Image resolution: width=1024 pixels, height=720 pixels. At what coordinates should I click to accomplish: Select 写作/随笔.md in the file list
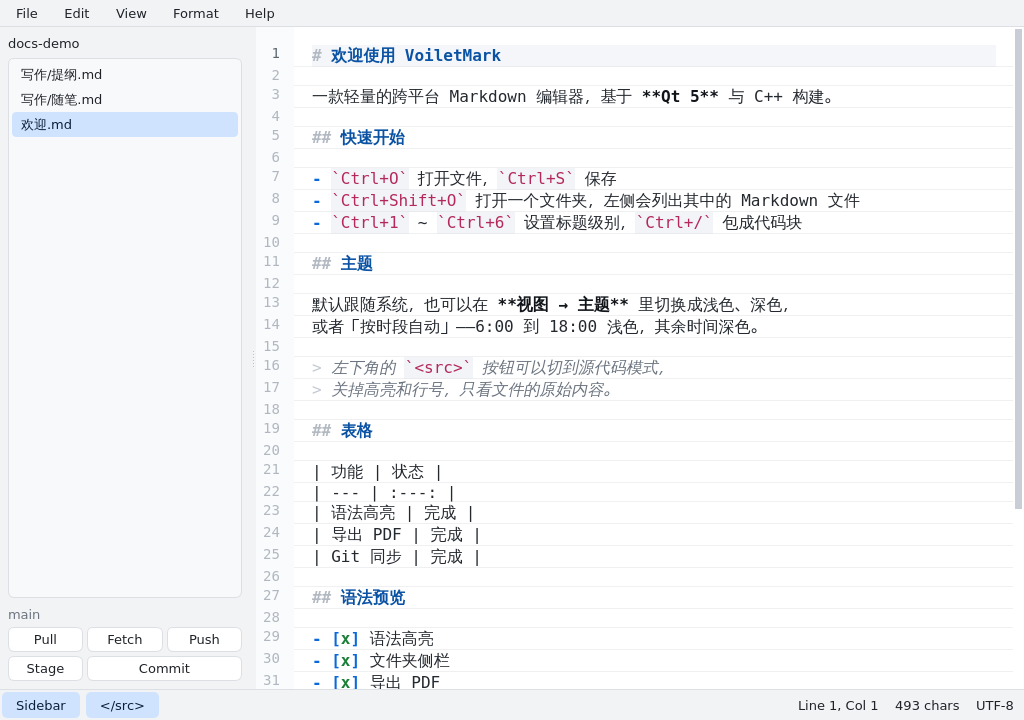point(125,99)
